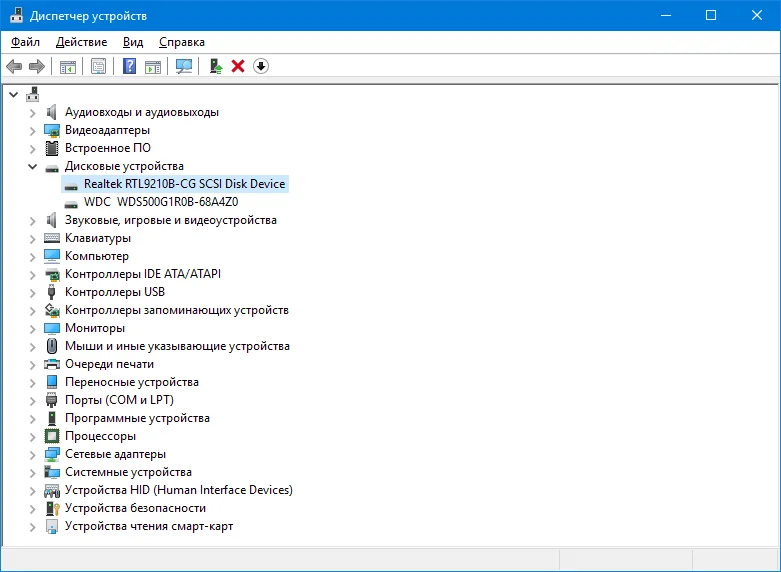Image resolution: width=781 pixels, height=572 pixels.
Task: Select the Контроллеры запоминающих устройств label
Action: [x=177, y=310]
